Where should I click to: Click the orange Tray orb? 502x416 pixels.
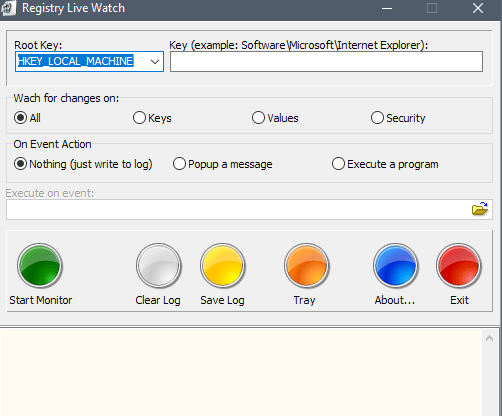pos(307,266)
